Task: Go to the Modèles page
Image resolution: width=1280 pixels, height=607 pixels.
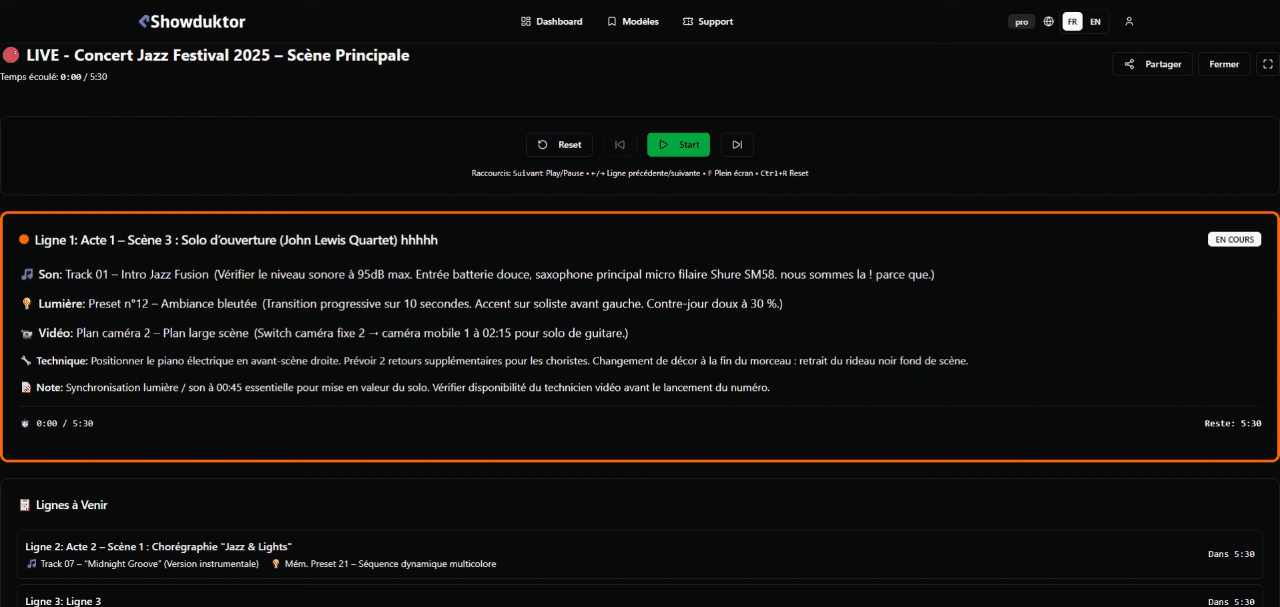Action: point(633,21)
